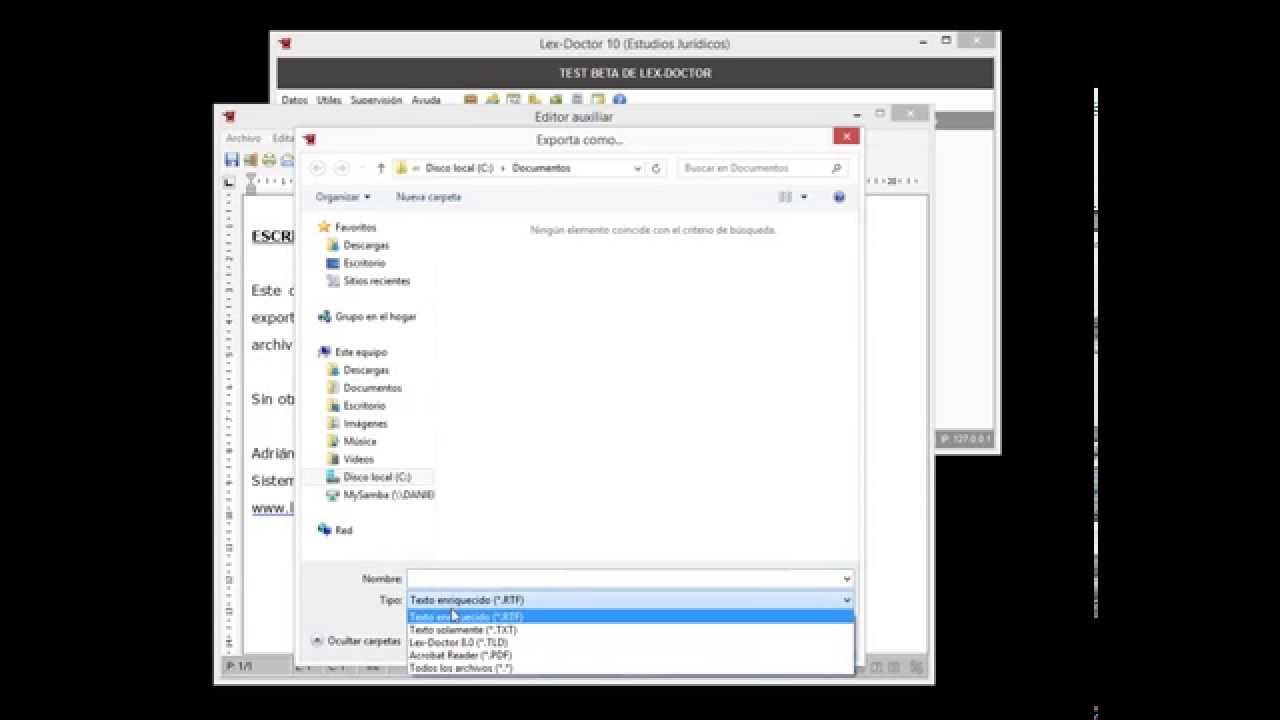Image resolution: width=1280 pixels, height=720 pixels.
Task: Open Documentos under Este equipo
Action: point(364,388)
